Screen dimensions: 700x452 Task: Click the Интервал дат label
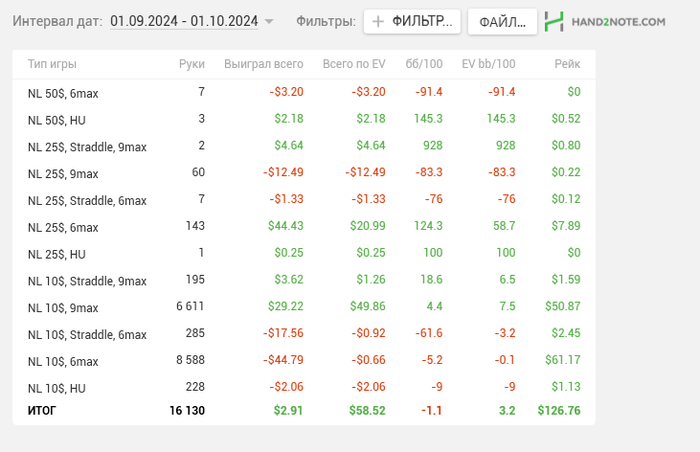point(57,21)
